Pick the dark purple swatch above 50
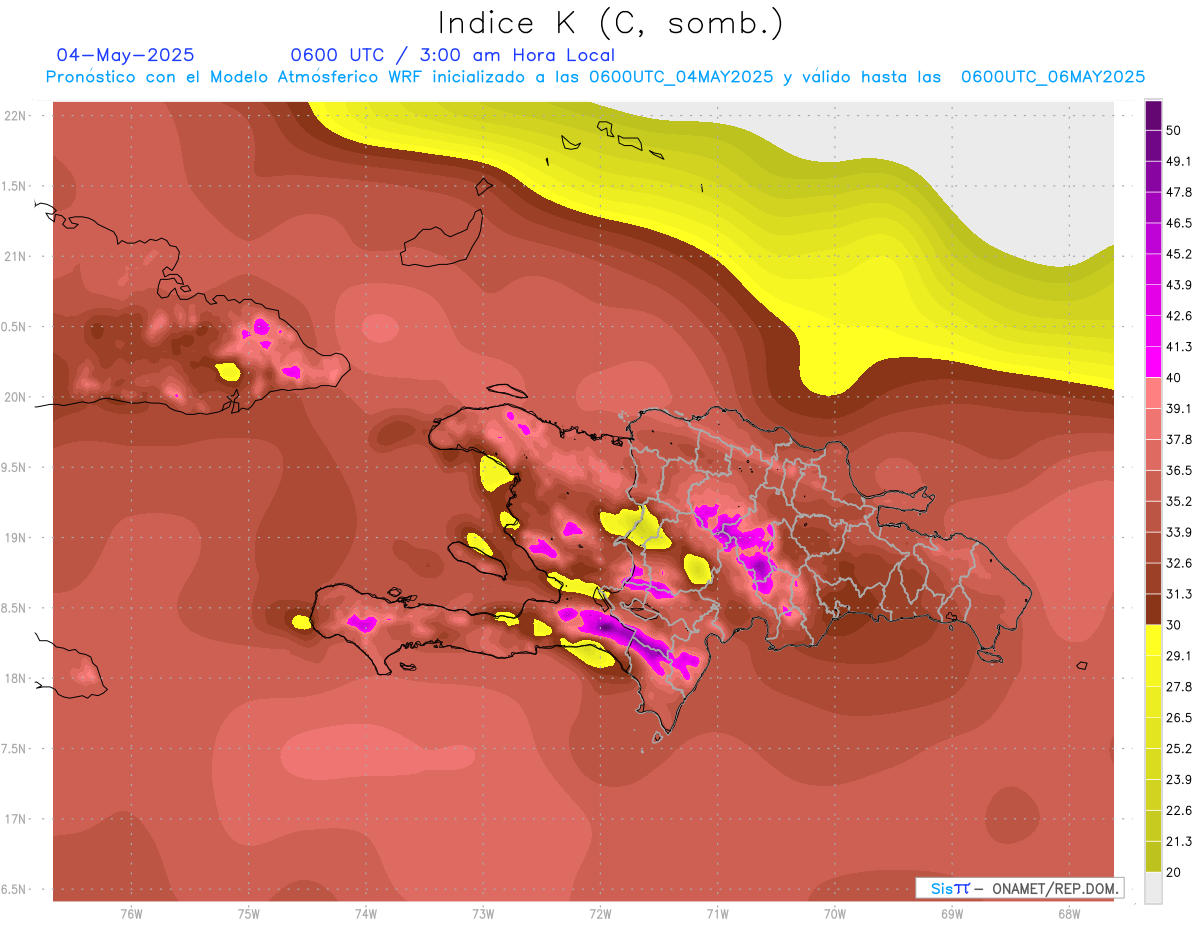 (x=1153, y=115)
